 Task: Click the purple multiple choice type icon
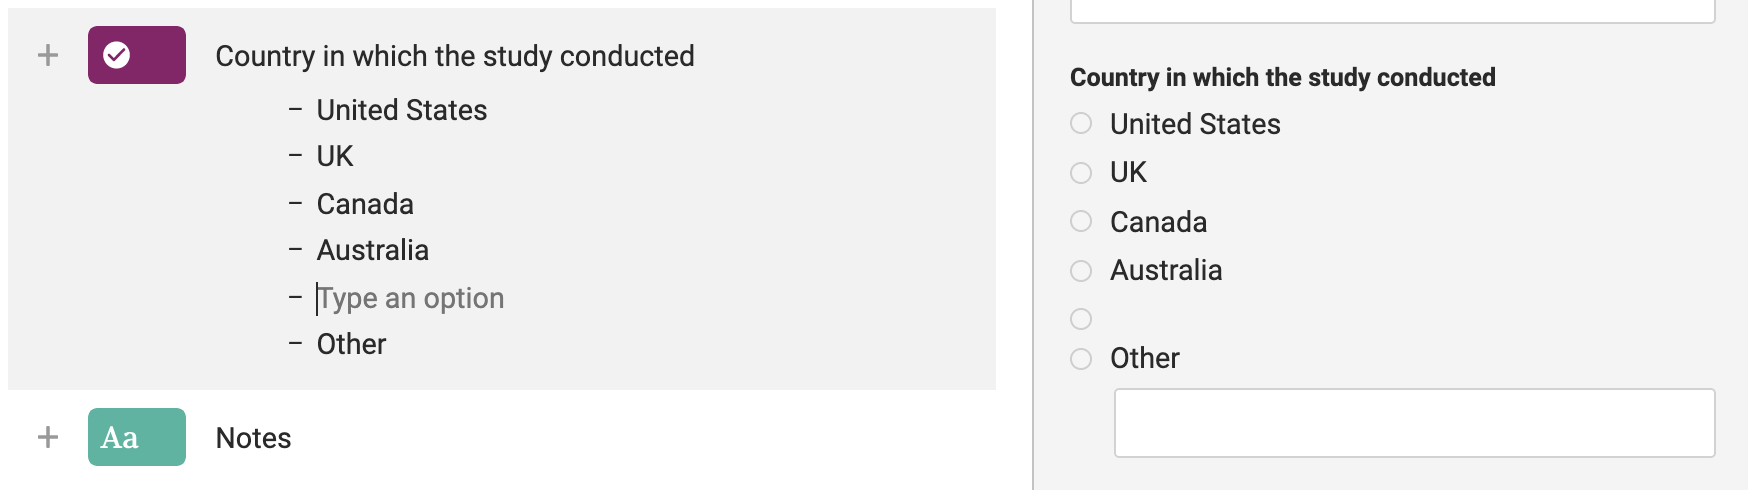[136, 55]
